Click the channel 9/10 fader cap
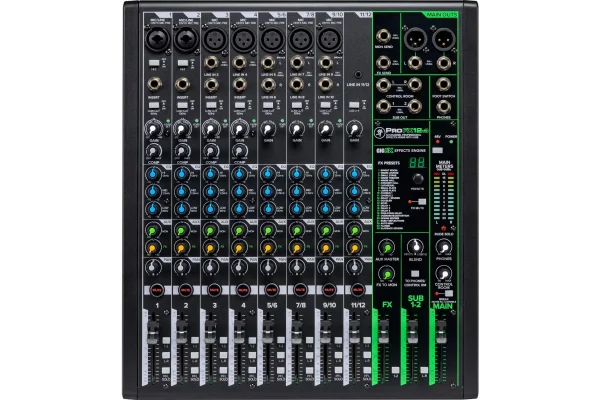 pos(325,331)
